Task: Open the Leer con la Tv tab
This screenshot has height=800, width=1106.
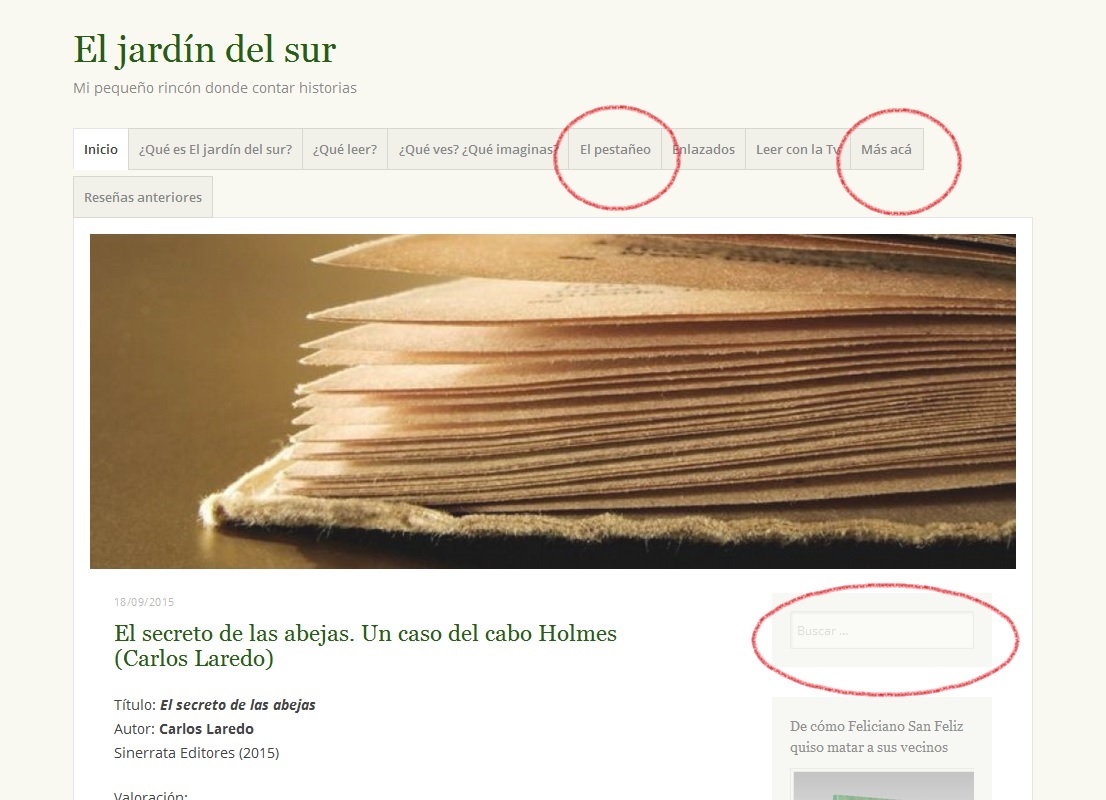Action: point(797,149)
